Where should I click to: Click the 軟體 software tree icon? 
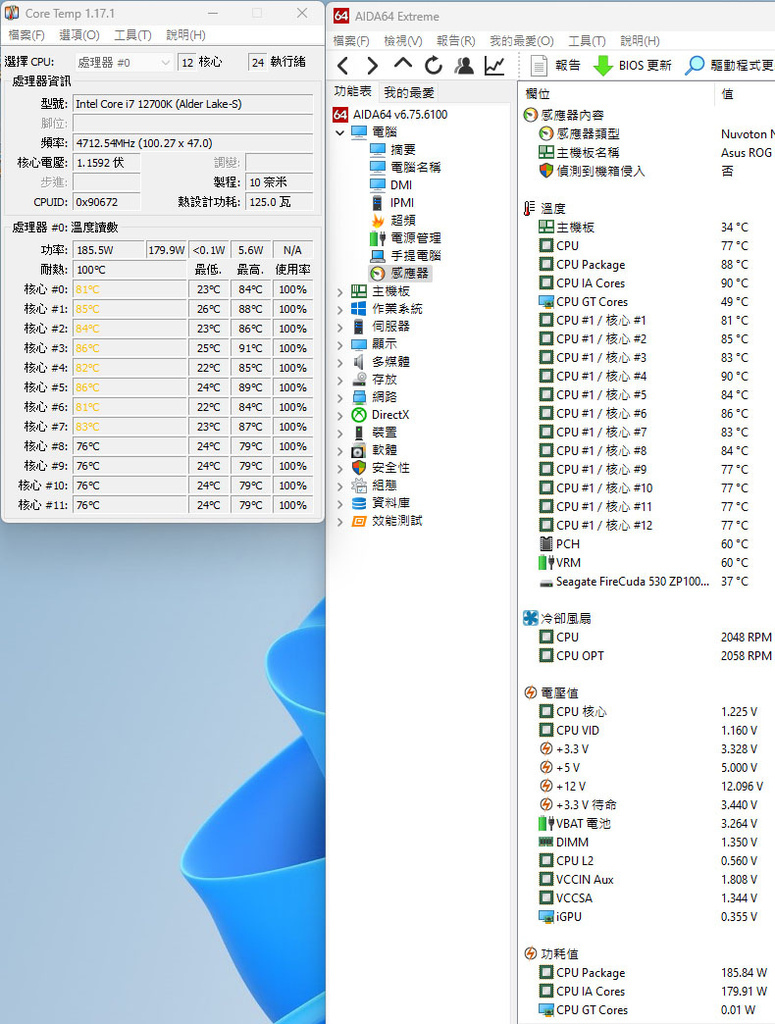click(x=359, y=450)
